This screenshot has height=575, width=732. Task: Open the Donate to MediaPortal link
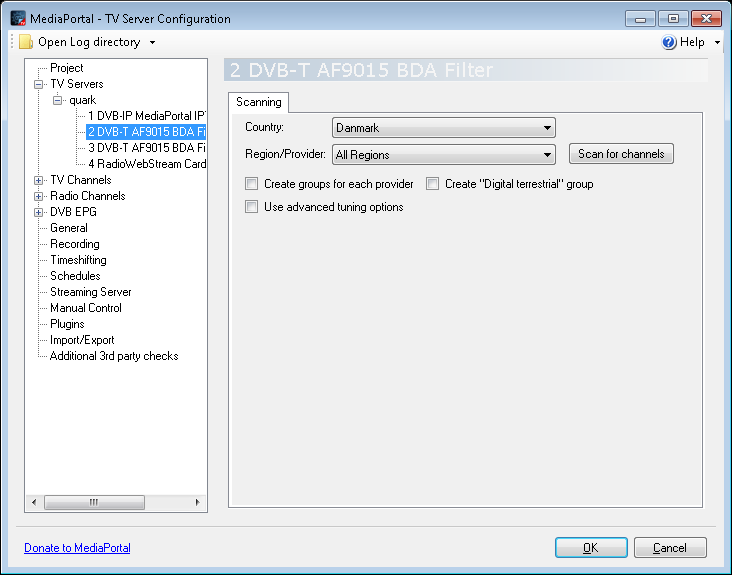pos(77,547)
